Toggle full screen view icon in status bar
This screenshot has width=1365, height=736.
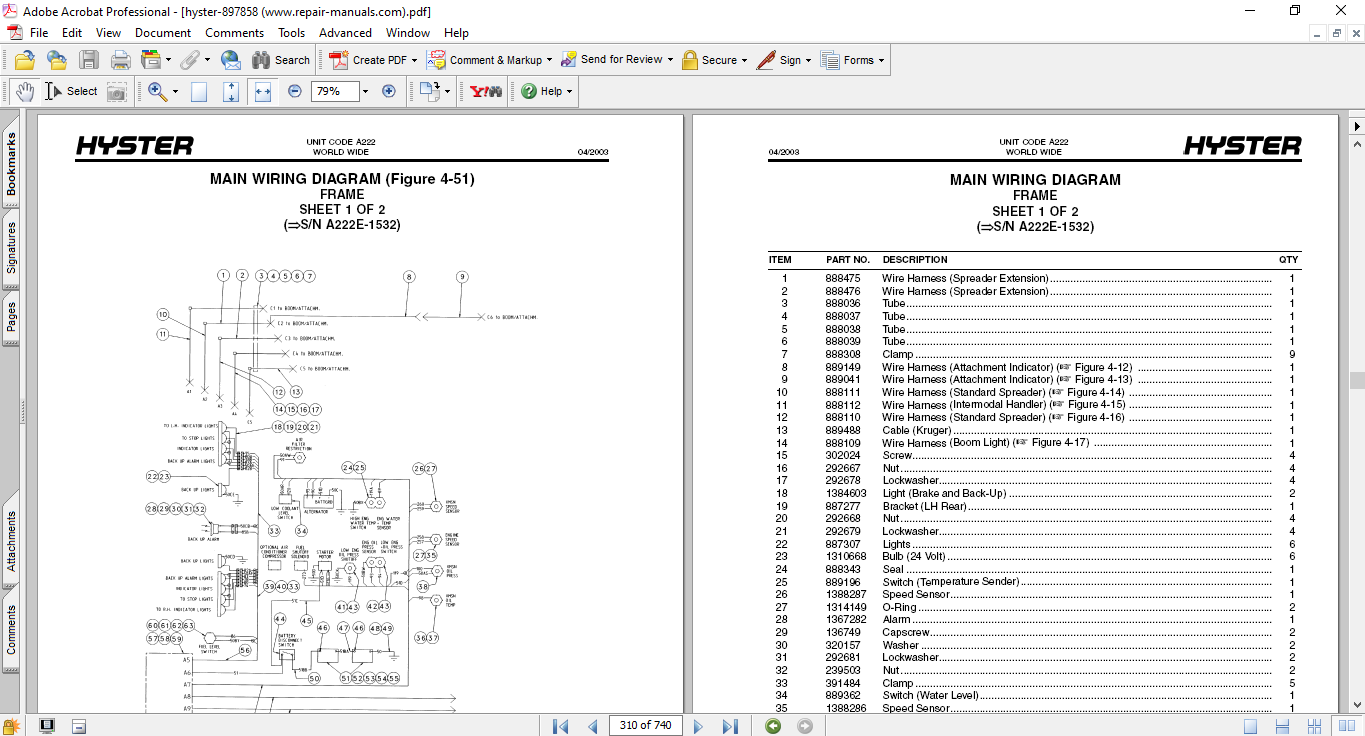(x=46, y=726)
